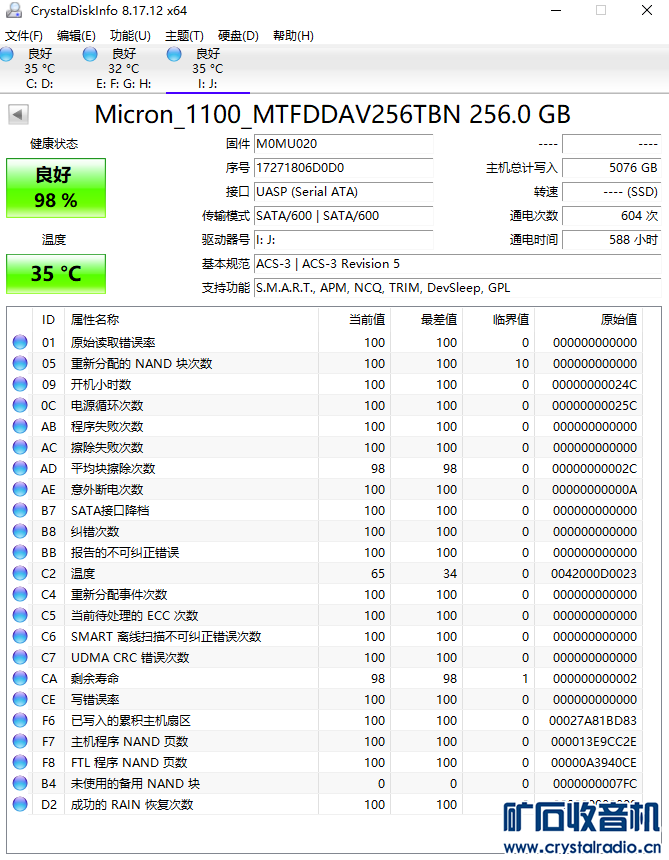This screenshot has height=860, width=669.
Task: Open the 功能(U) menu
Action: click(x=130, y=36)
